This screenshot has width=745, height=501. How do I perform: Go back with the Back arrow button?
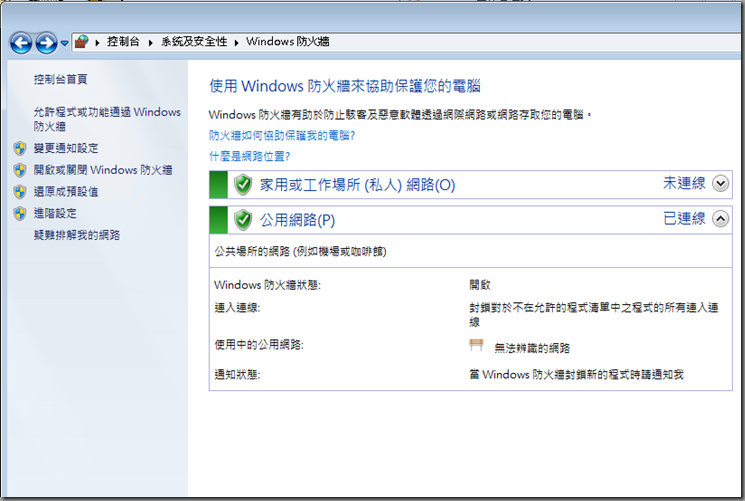tap(21, 43)
